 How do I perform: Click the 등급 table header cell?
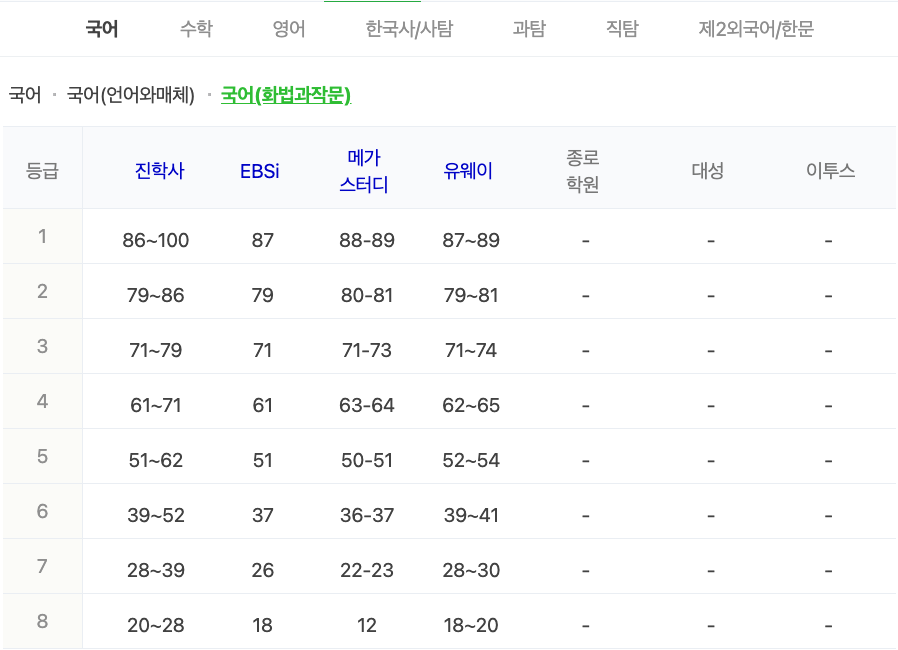[42, 167]
